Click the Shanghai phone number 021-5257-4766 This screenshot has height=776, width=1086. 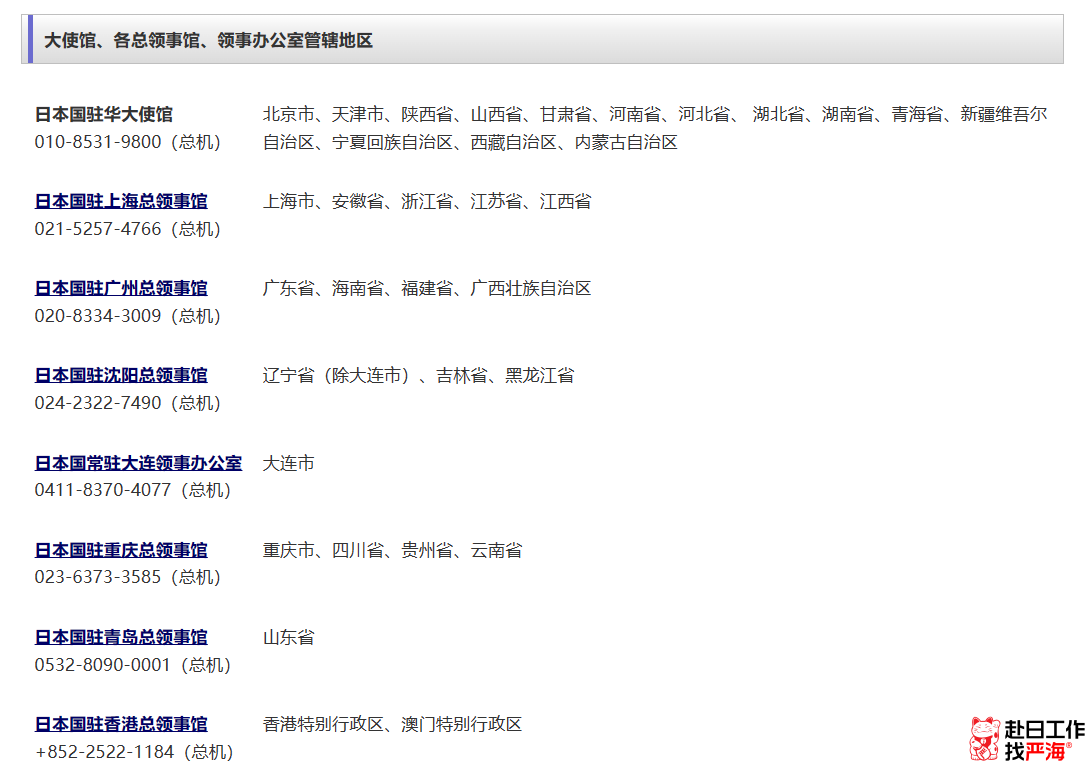(98, 229)
